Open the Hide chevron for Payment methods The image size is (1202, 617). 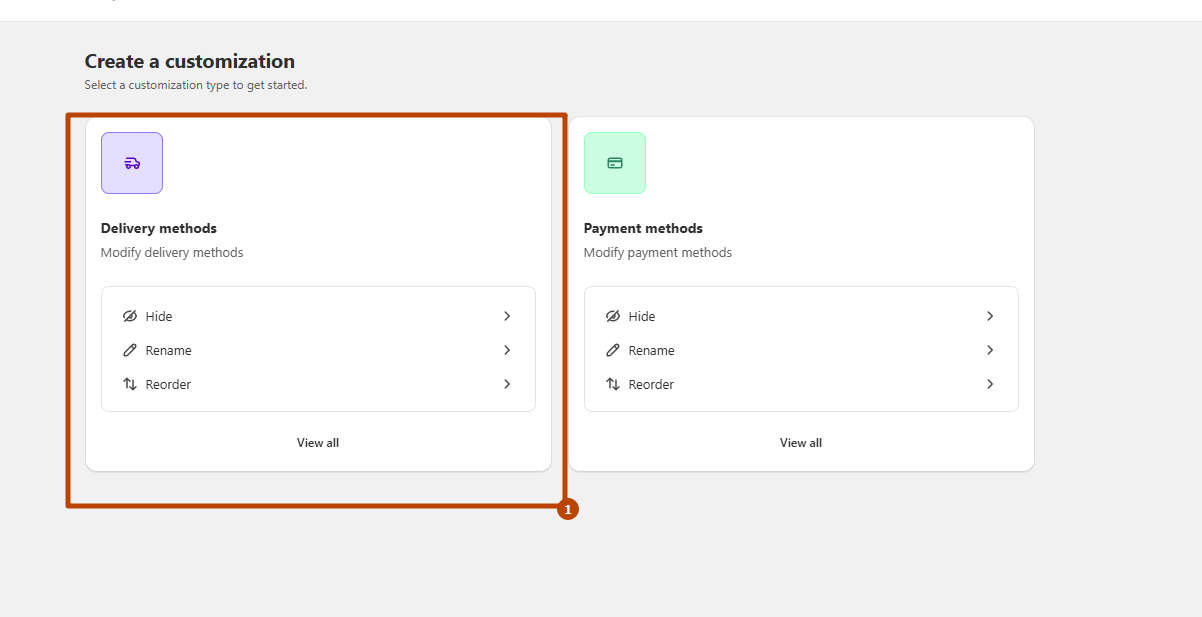pos(990,316)
